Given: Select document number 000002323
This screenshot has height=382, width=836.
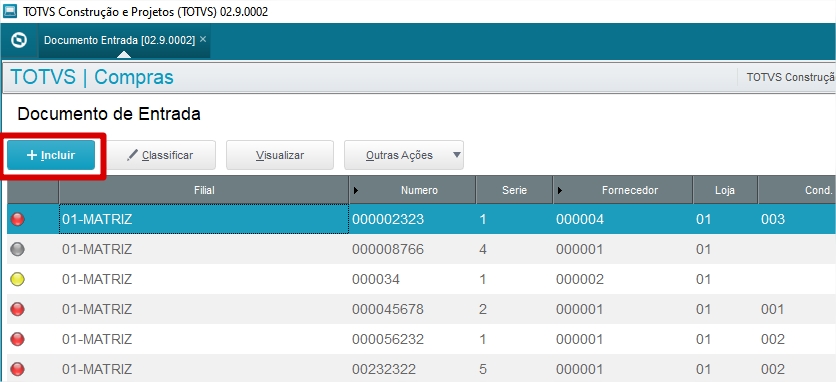Looking at the screenshot, I should [x=388, y=219].
